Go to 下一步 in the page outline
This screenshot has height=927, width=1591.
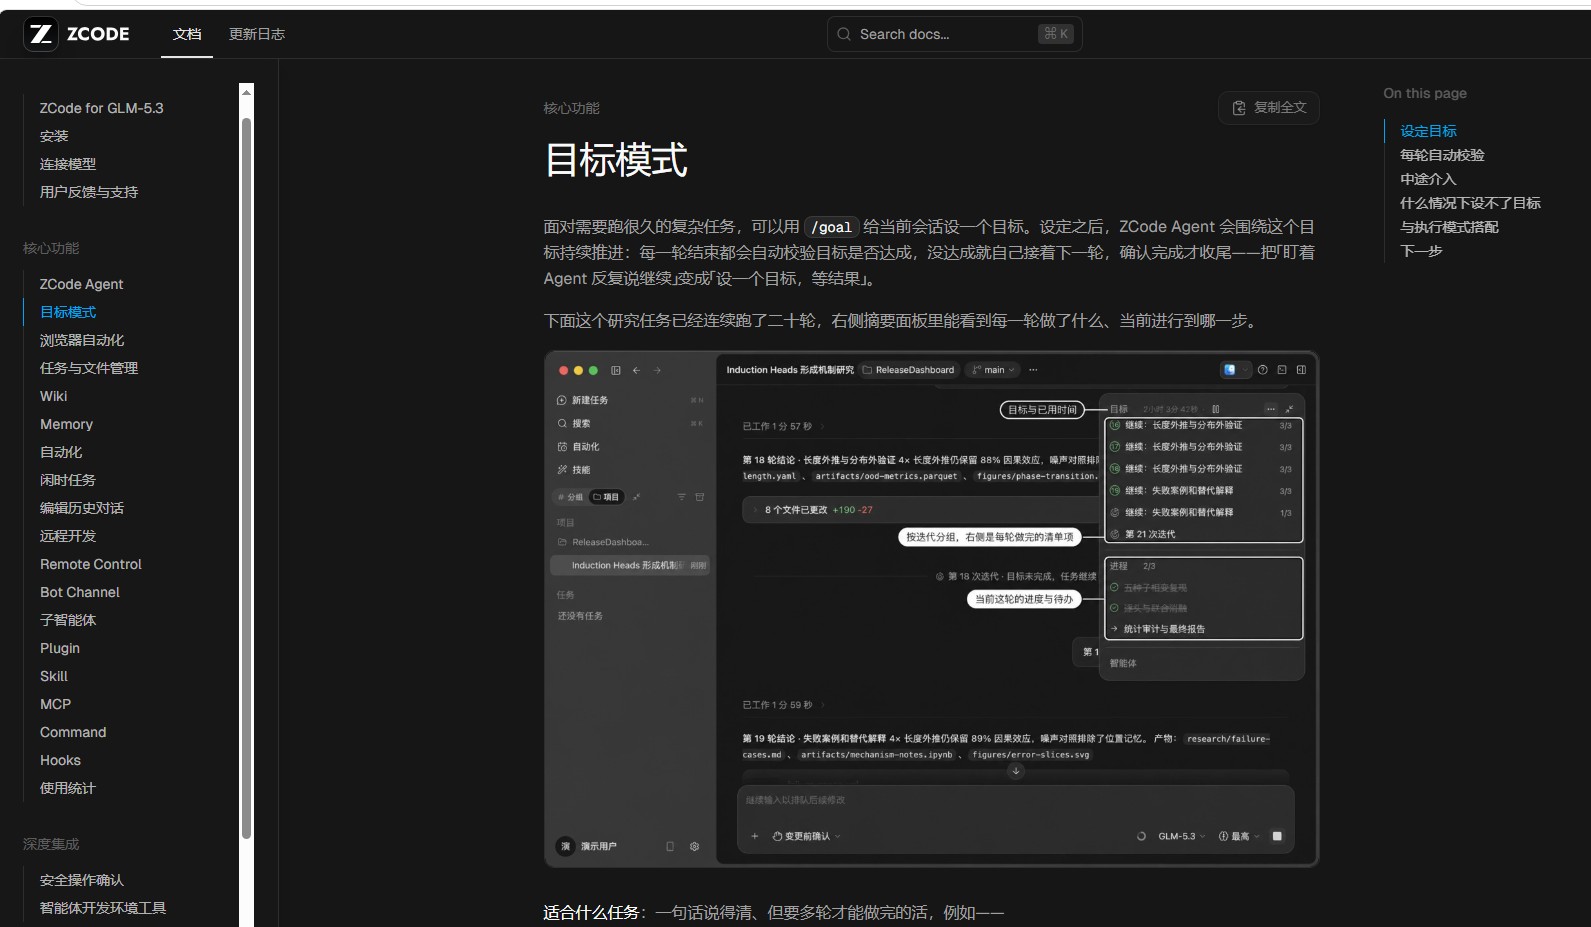point(1421,251)
